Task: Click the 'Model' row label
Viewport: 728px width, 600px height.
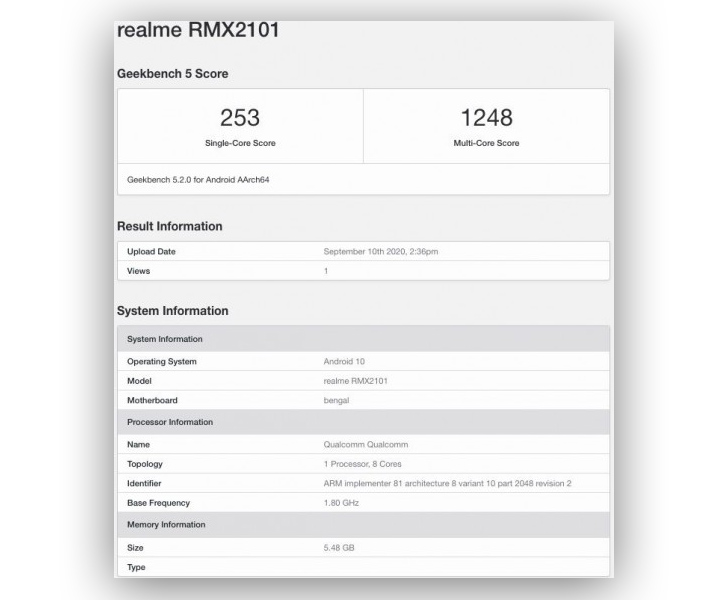Action: (139, 381)
